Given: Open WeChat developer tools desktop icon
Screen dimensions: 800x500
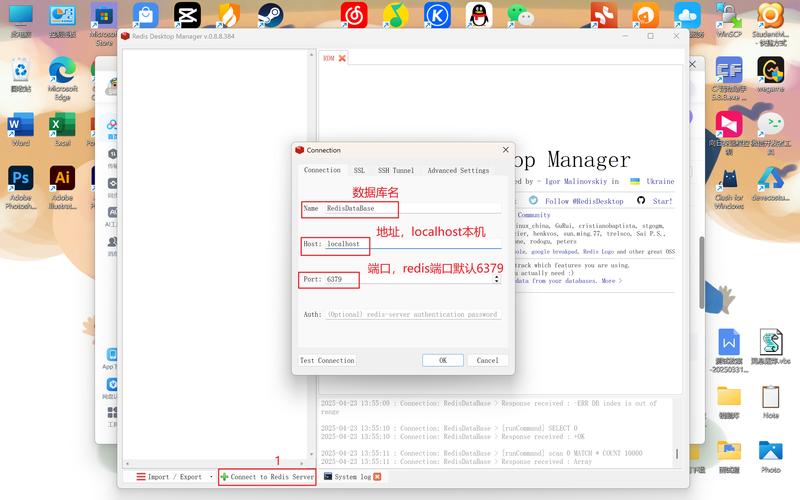Looking at the screenshot, I should point(770,134).
